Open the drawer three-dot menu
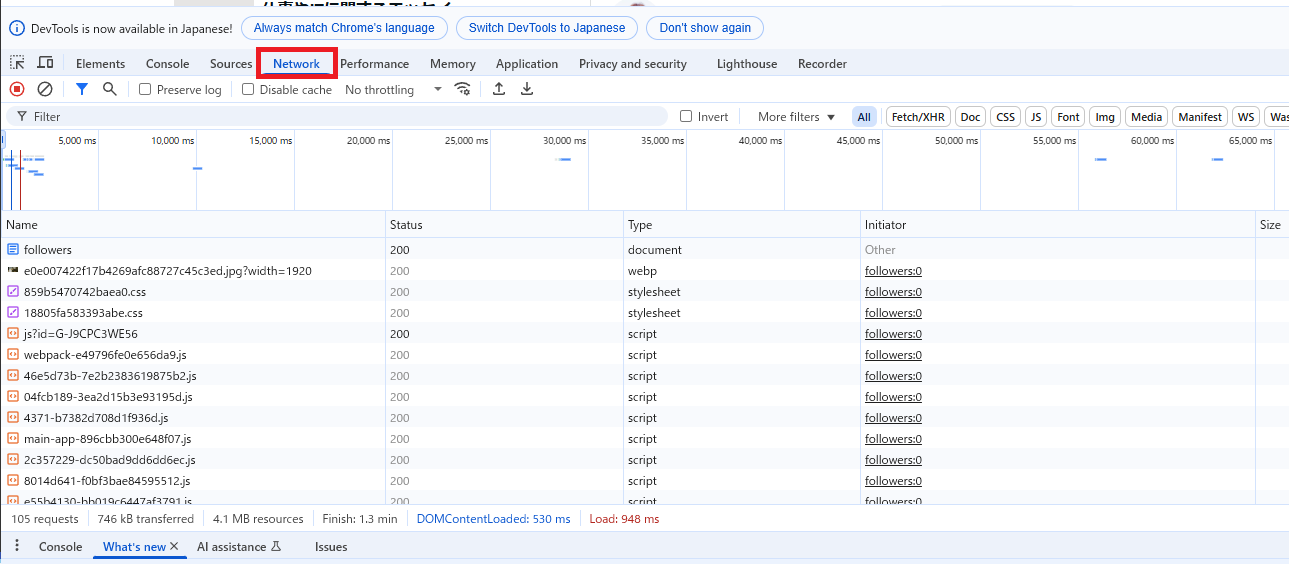1289x564 pixels. (x=17, y=546)
